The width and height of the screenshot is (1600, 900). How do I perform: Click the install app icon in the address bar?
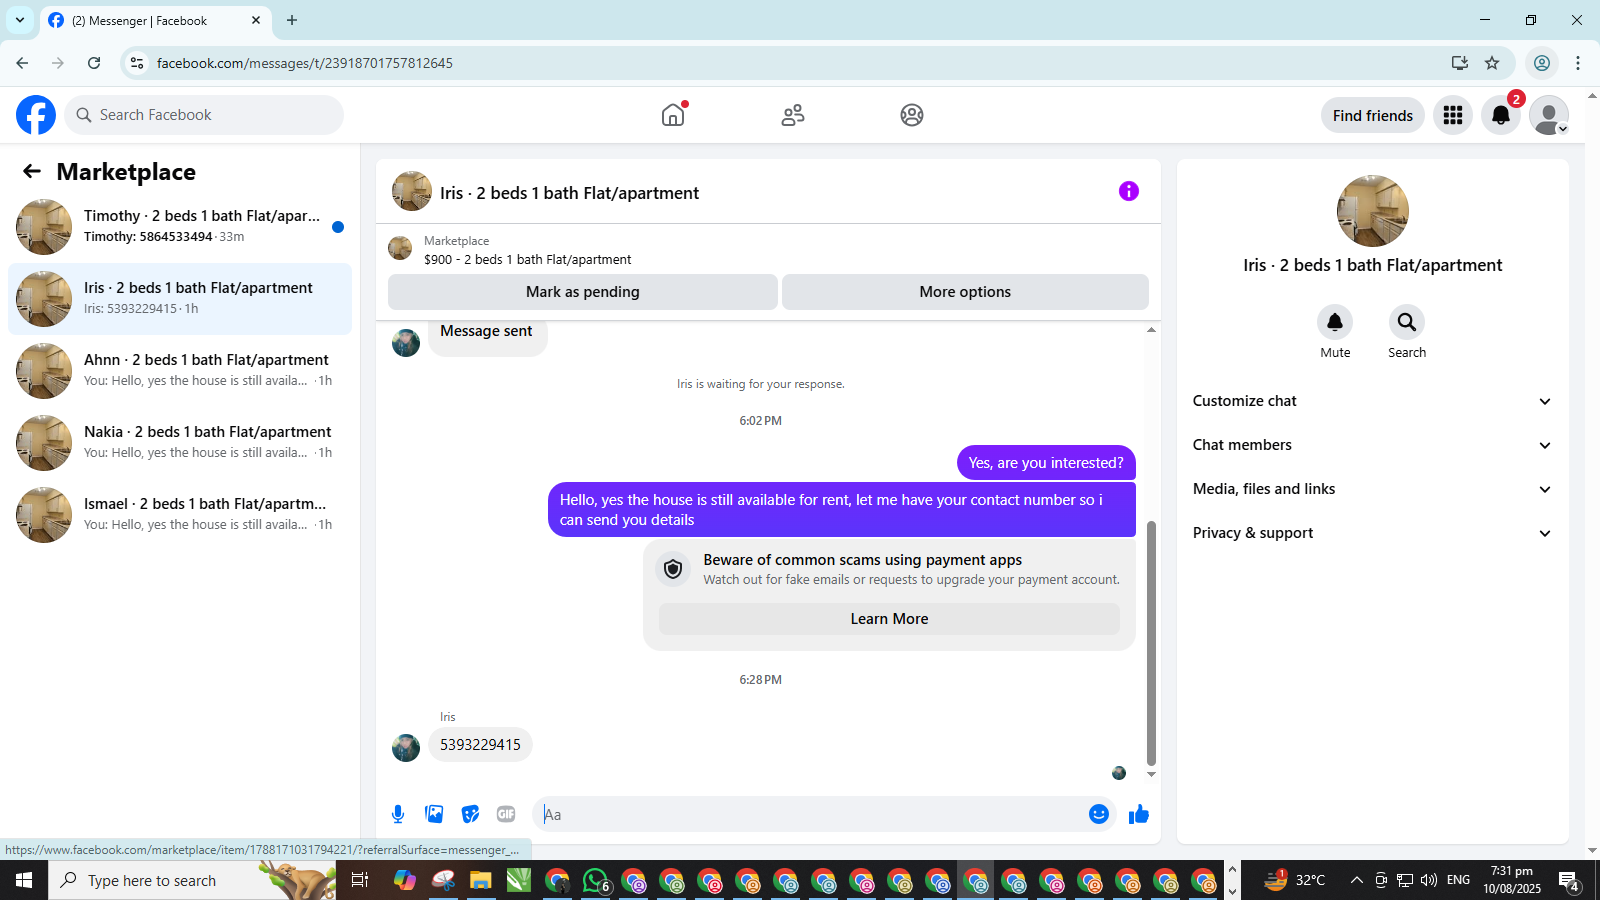pos(1460,63)
